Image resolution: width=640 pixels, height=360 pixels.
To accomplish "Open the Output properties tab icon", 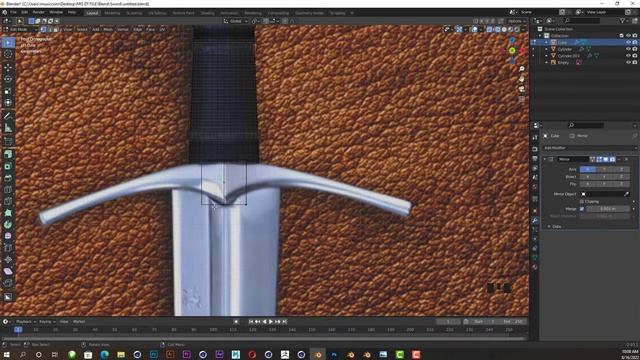I will (x=535, y=159).
